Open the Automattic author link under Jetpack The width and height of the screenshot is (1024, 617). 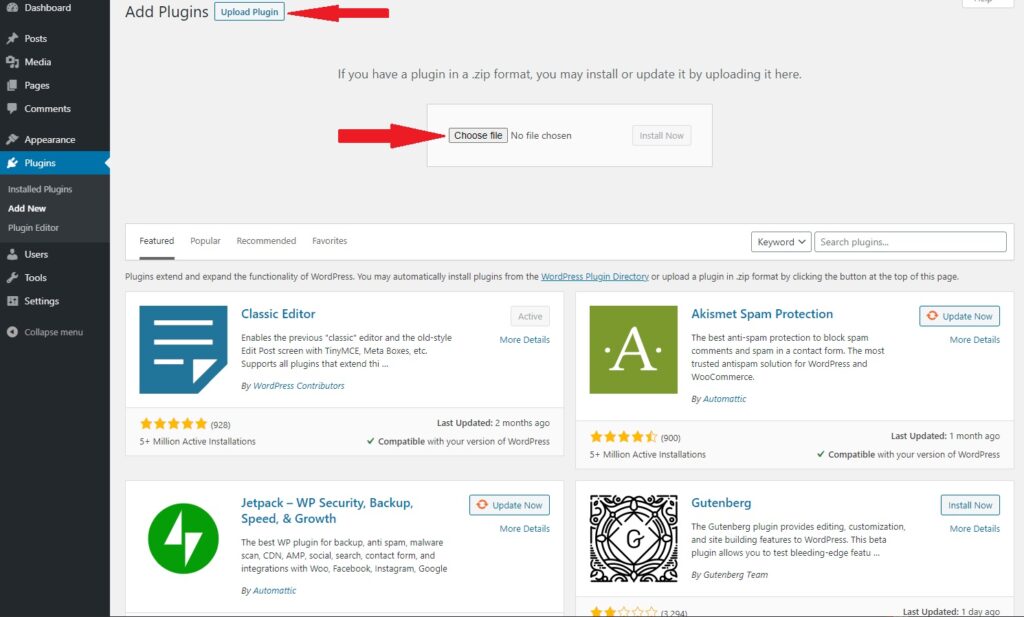click(274, 590)
